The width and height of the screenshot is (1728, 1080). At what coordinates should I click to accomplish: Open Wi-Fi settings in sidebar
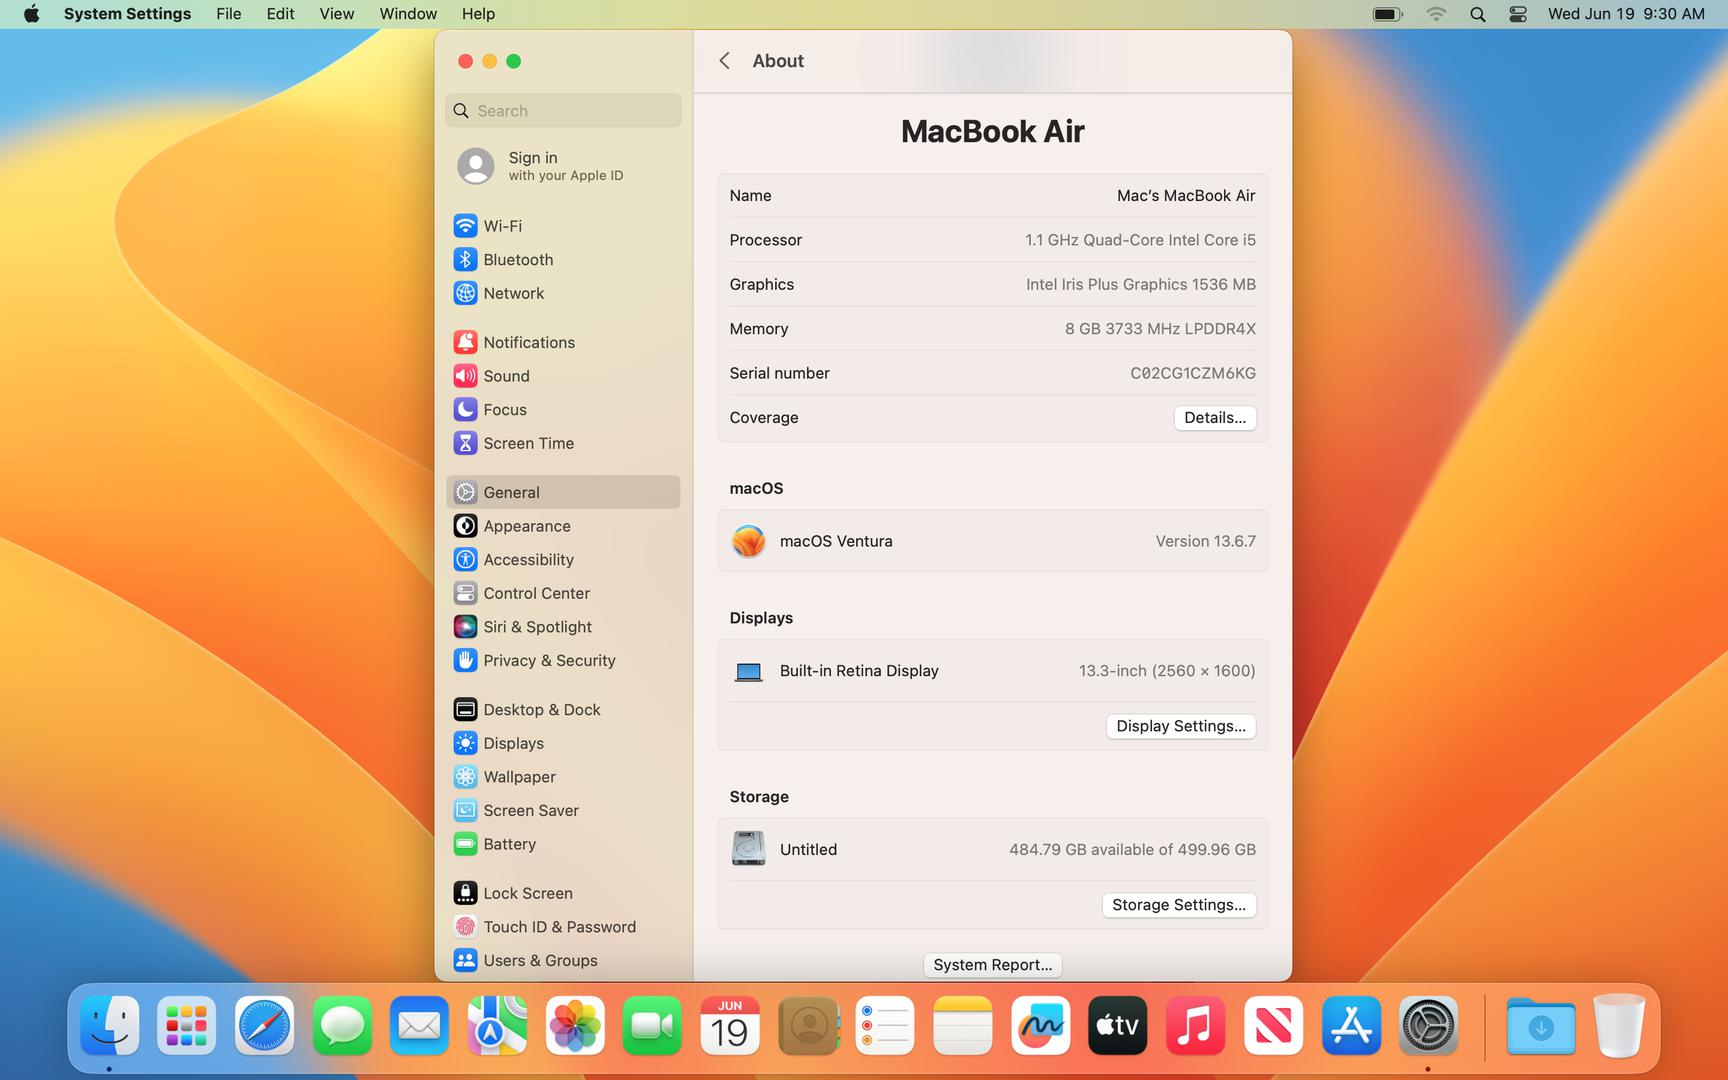pos(502,226)
